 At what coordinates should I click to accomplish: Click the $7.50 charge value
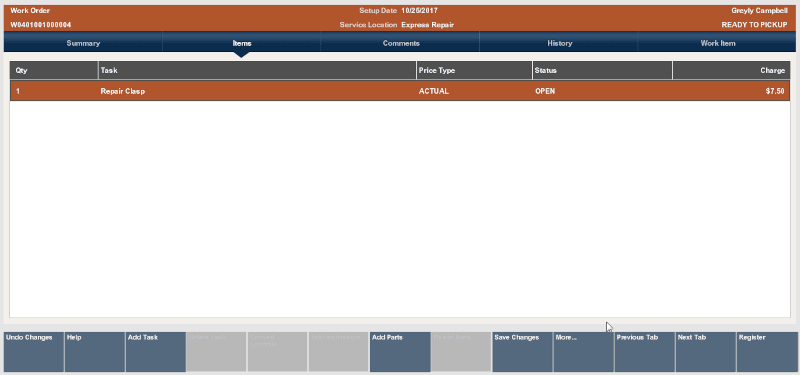[x=774, y=92]
